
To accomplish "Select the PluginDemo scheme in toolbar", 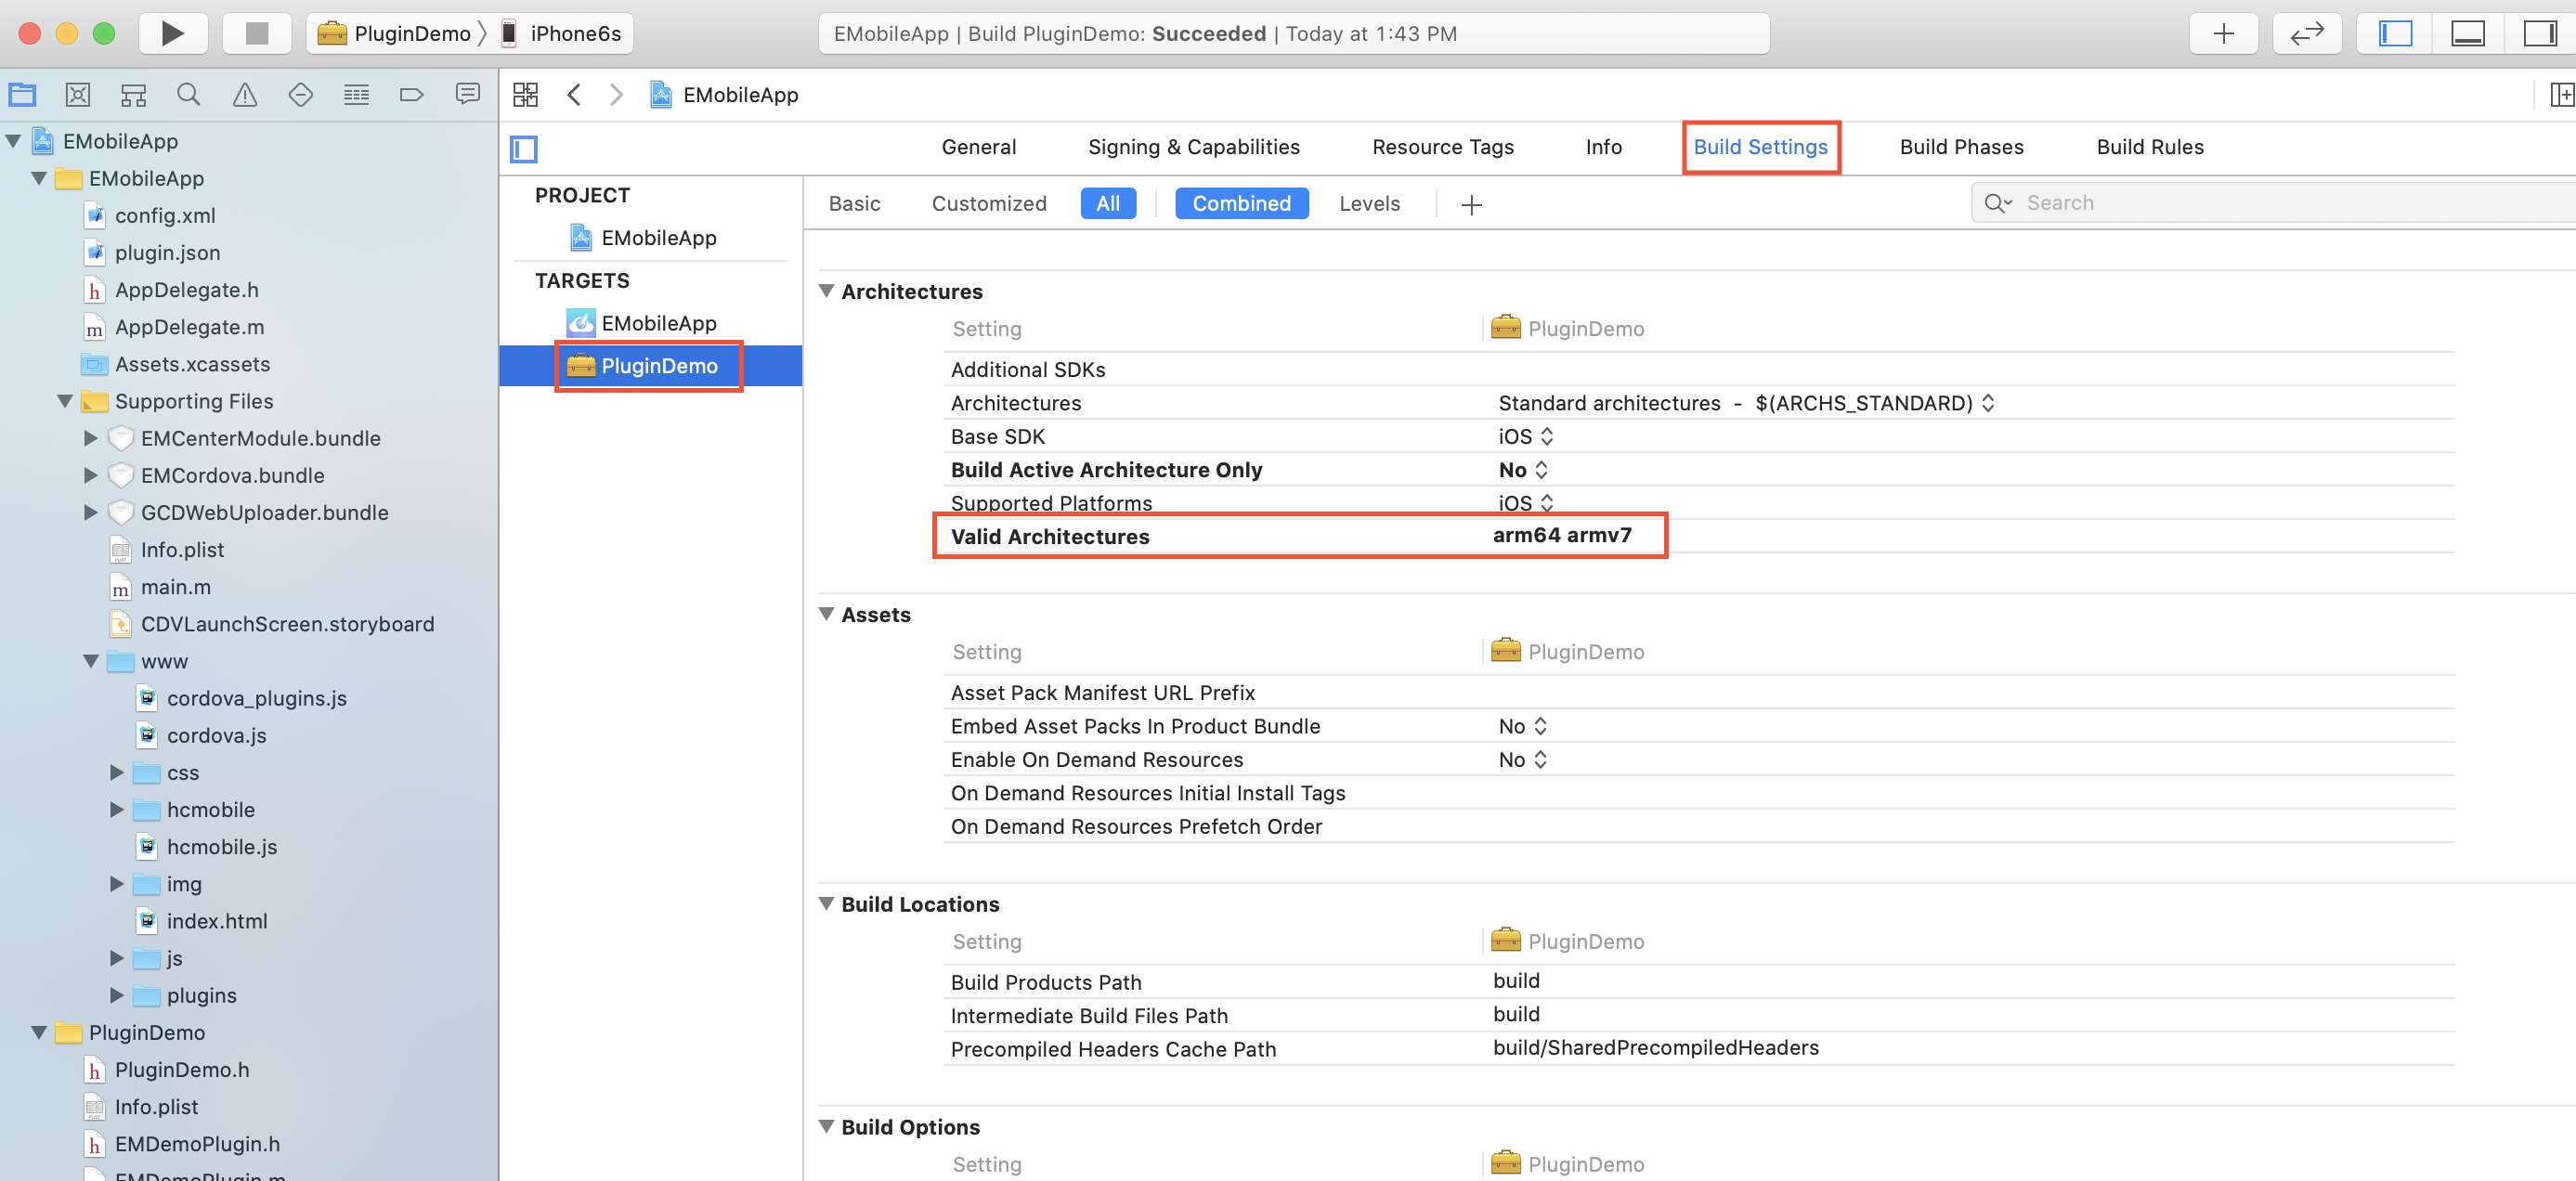I will (394, 33).
